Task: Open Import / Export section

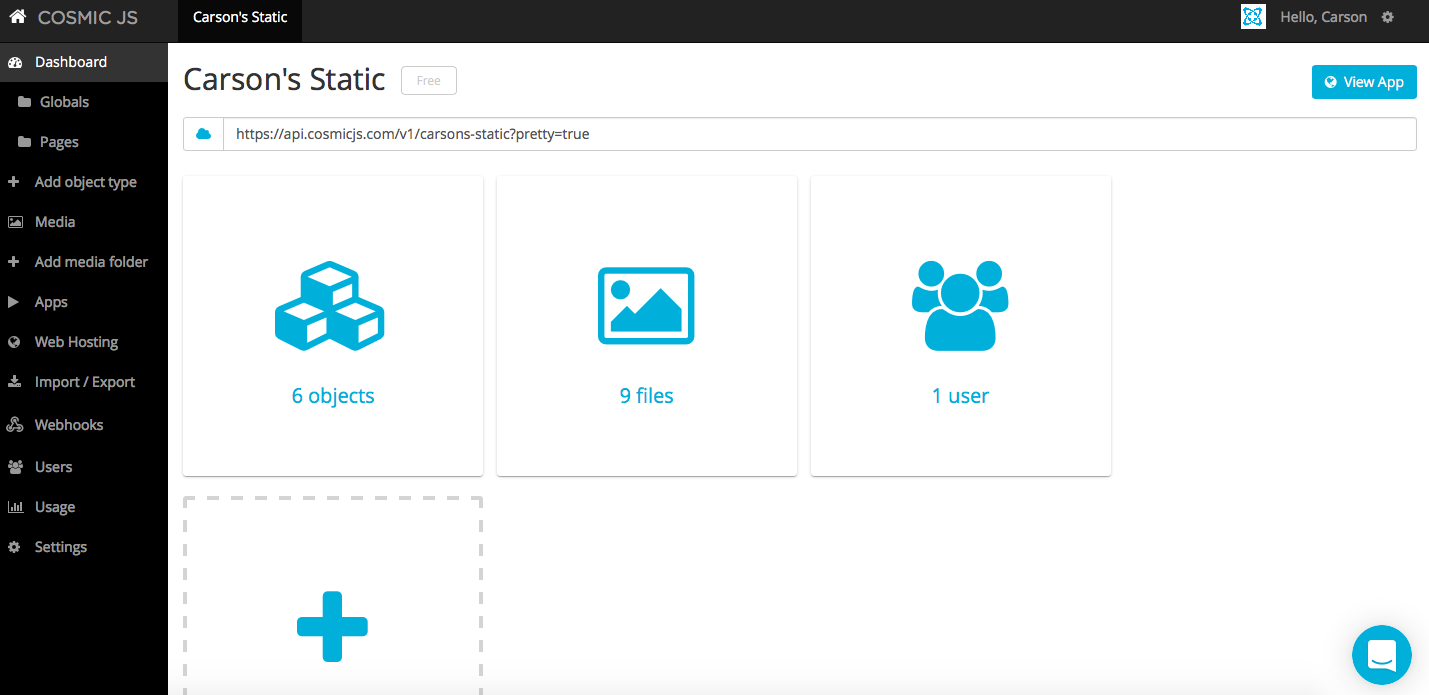Action: click(84, 382)
